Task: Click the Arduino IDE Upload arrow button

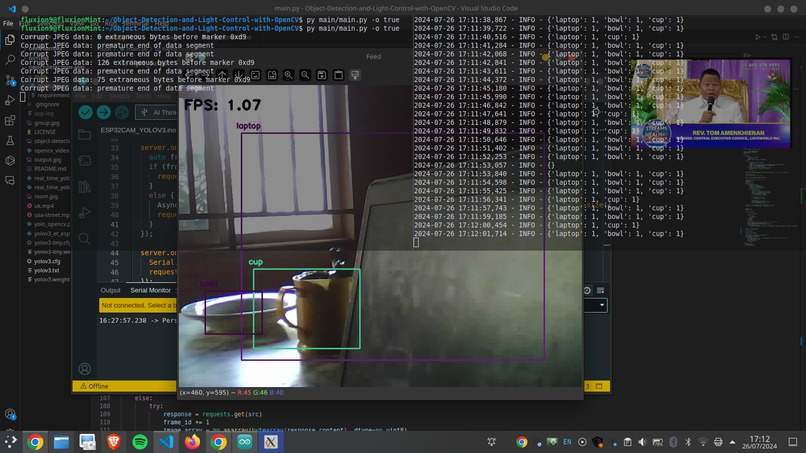Action: click(103, 112)
